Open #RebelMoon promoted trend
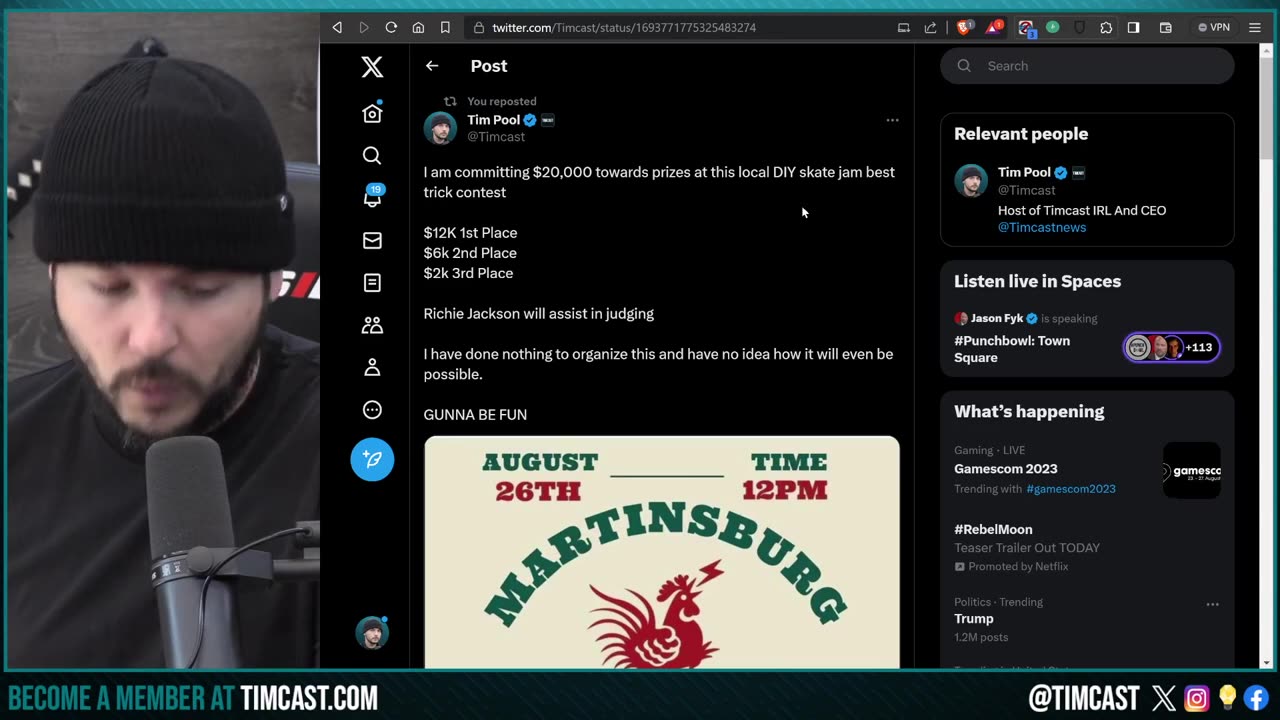The image size is (1280, 720). click(993, 529)
